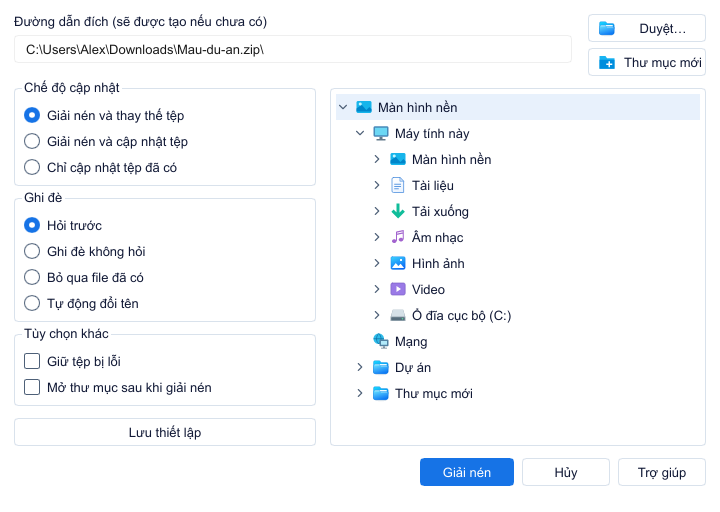720x512 pixels.
Task: Select Tải xuống in folder tree
Action: [518, 211]
